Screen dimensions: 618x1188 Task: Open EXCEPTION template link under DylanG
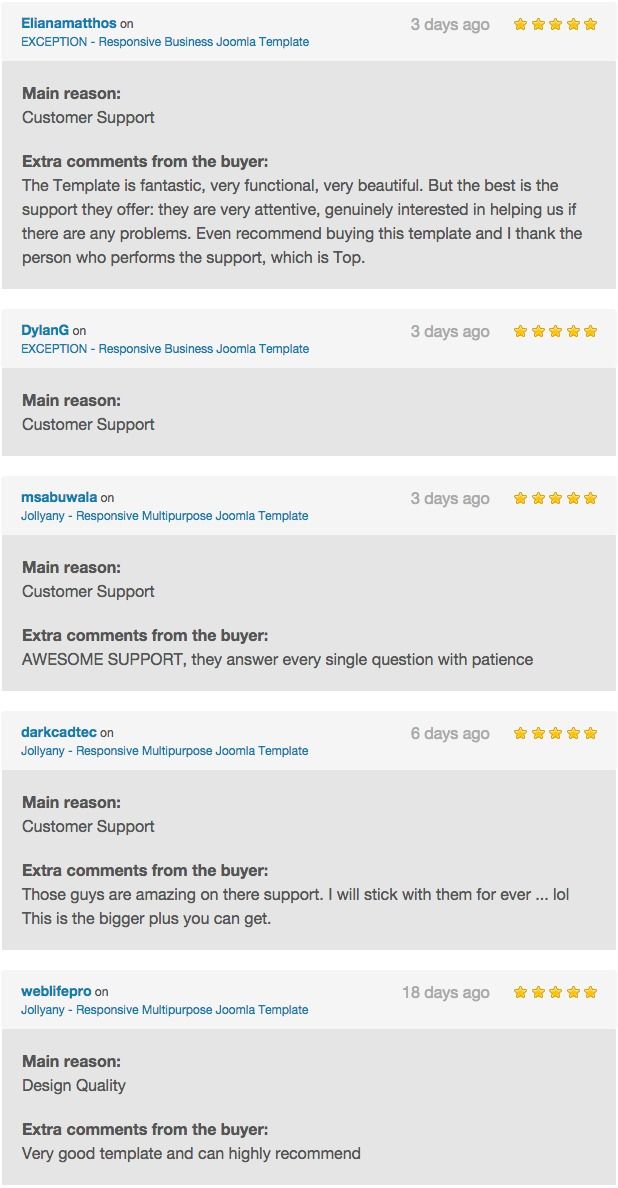(165, 349)
